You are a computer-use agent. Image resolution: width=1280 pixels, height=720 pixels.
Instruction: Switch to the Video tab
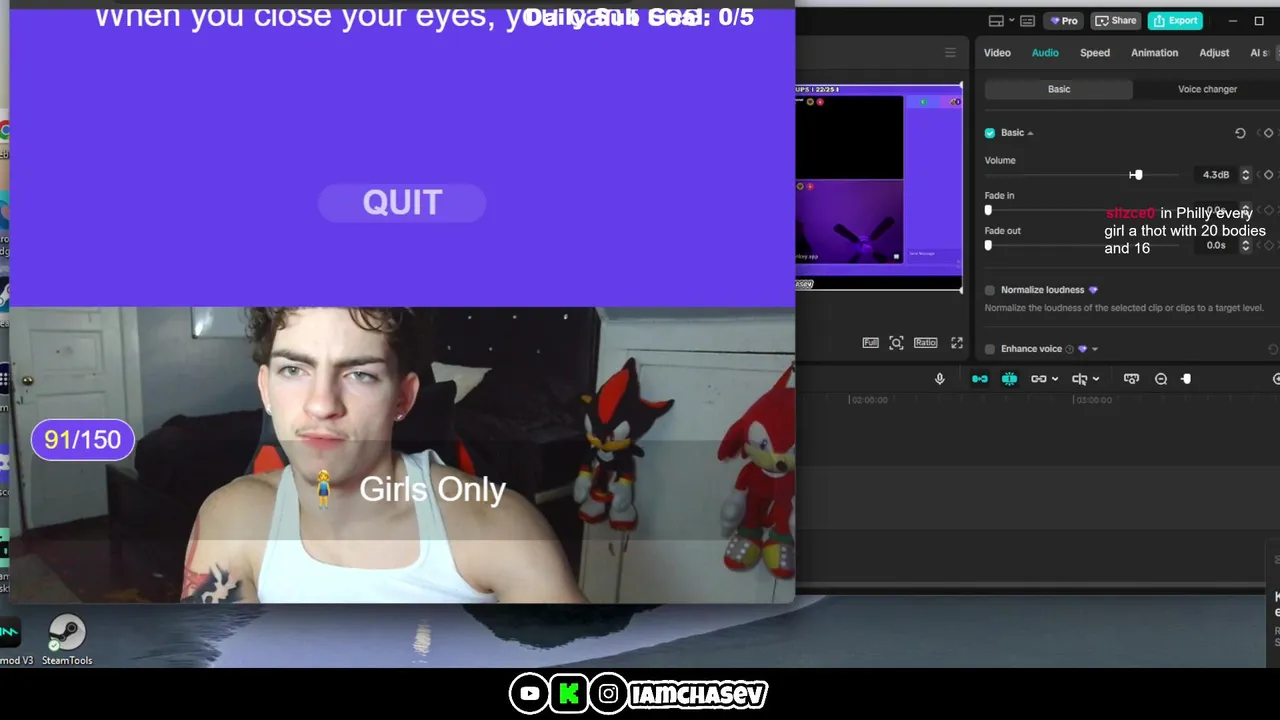(997, 53)
